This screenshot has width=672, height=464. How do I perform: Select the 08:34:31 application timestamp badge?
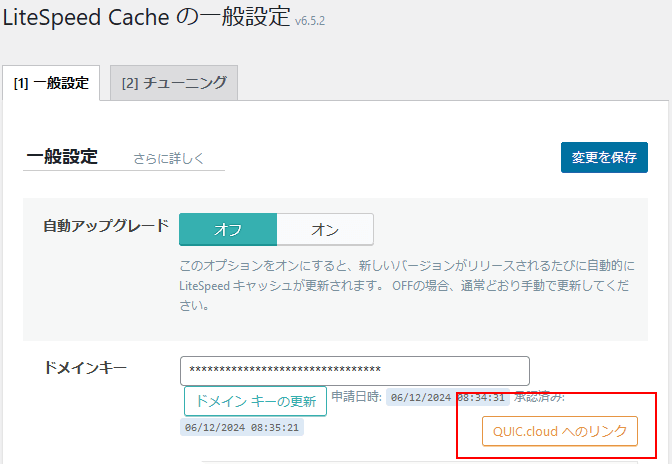[x=447, y=397]
